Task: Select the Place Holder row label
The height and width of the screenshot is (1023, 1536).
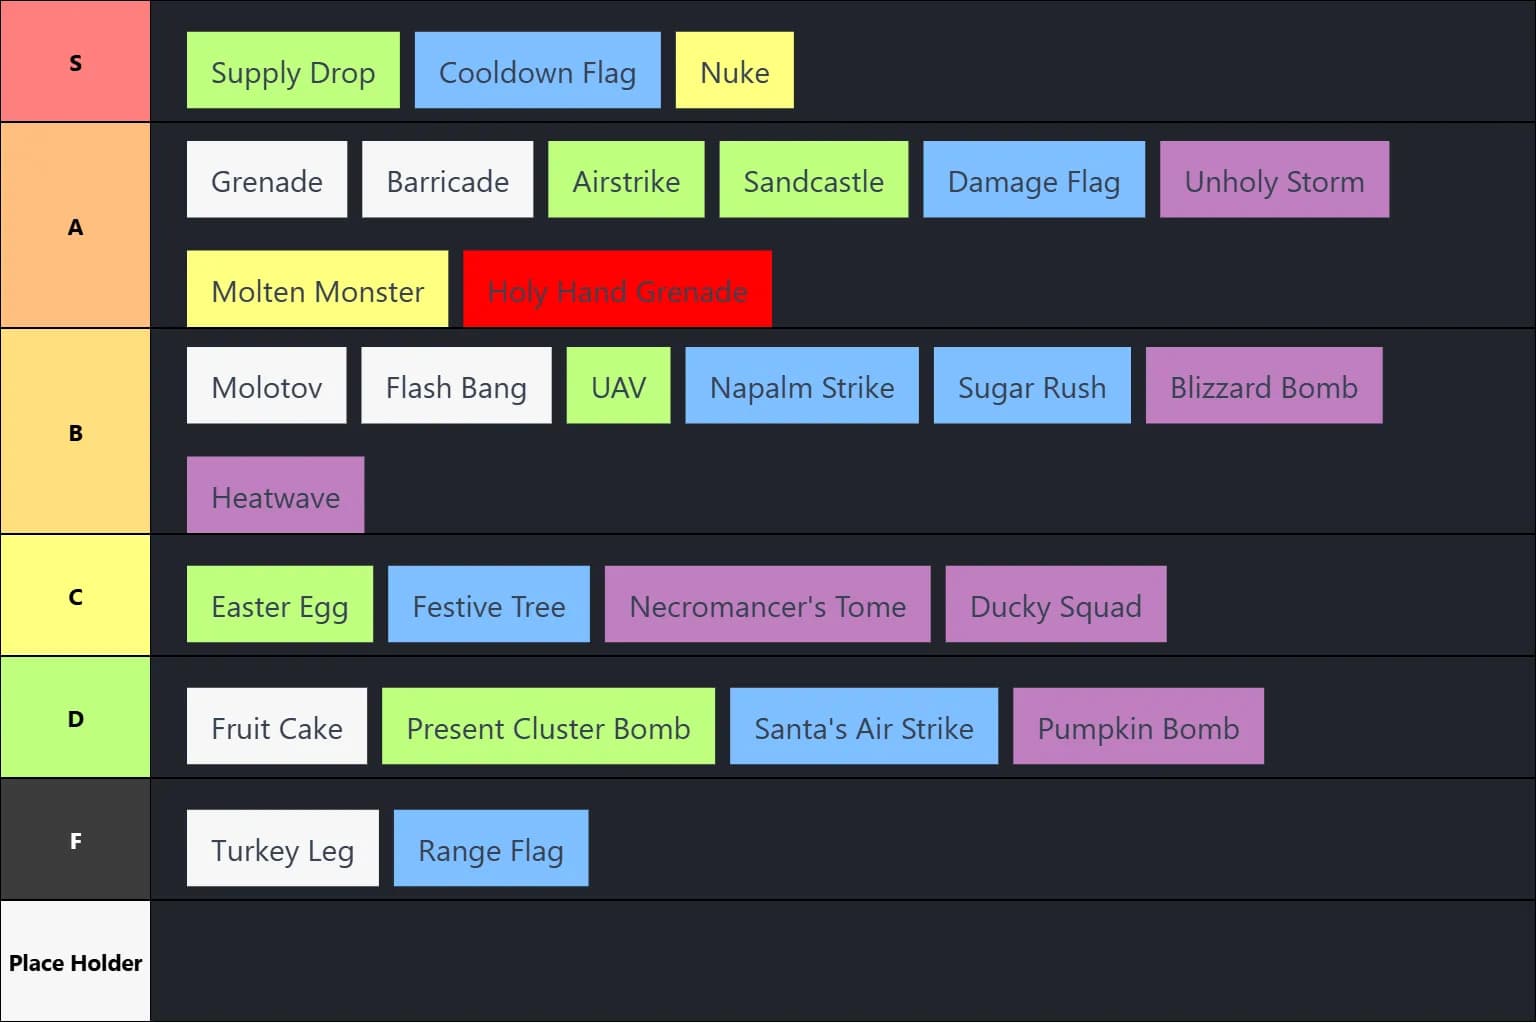Action: click(74, 961)
